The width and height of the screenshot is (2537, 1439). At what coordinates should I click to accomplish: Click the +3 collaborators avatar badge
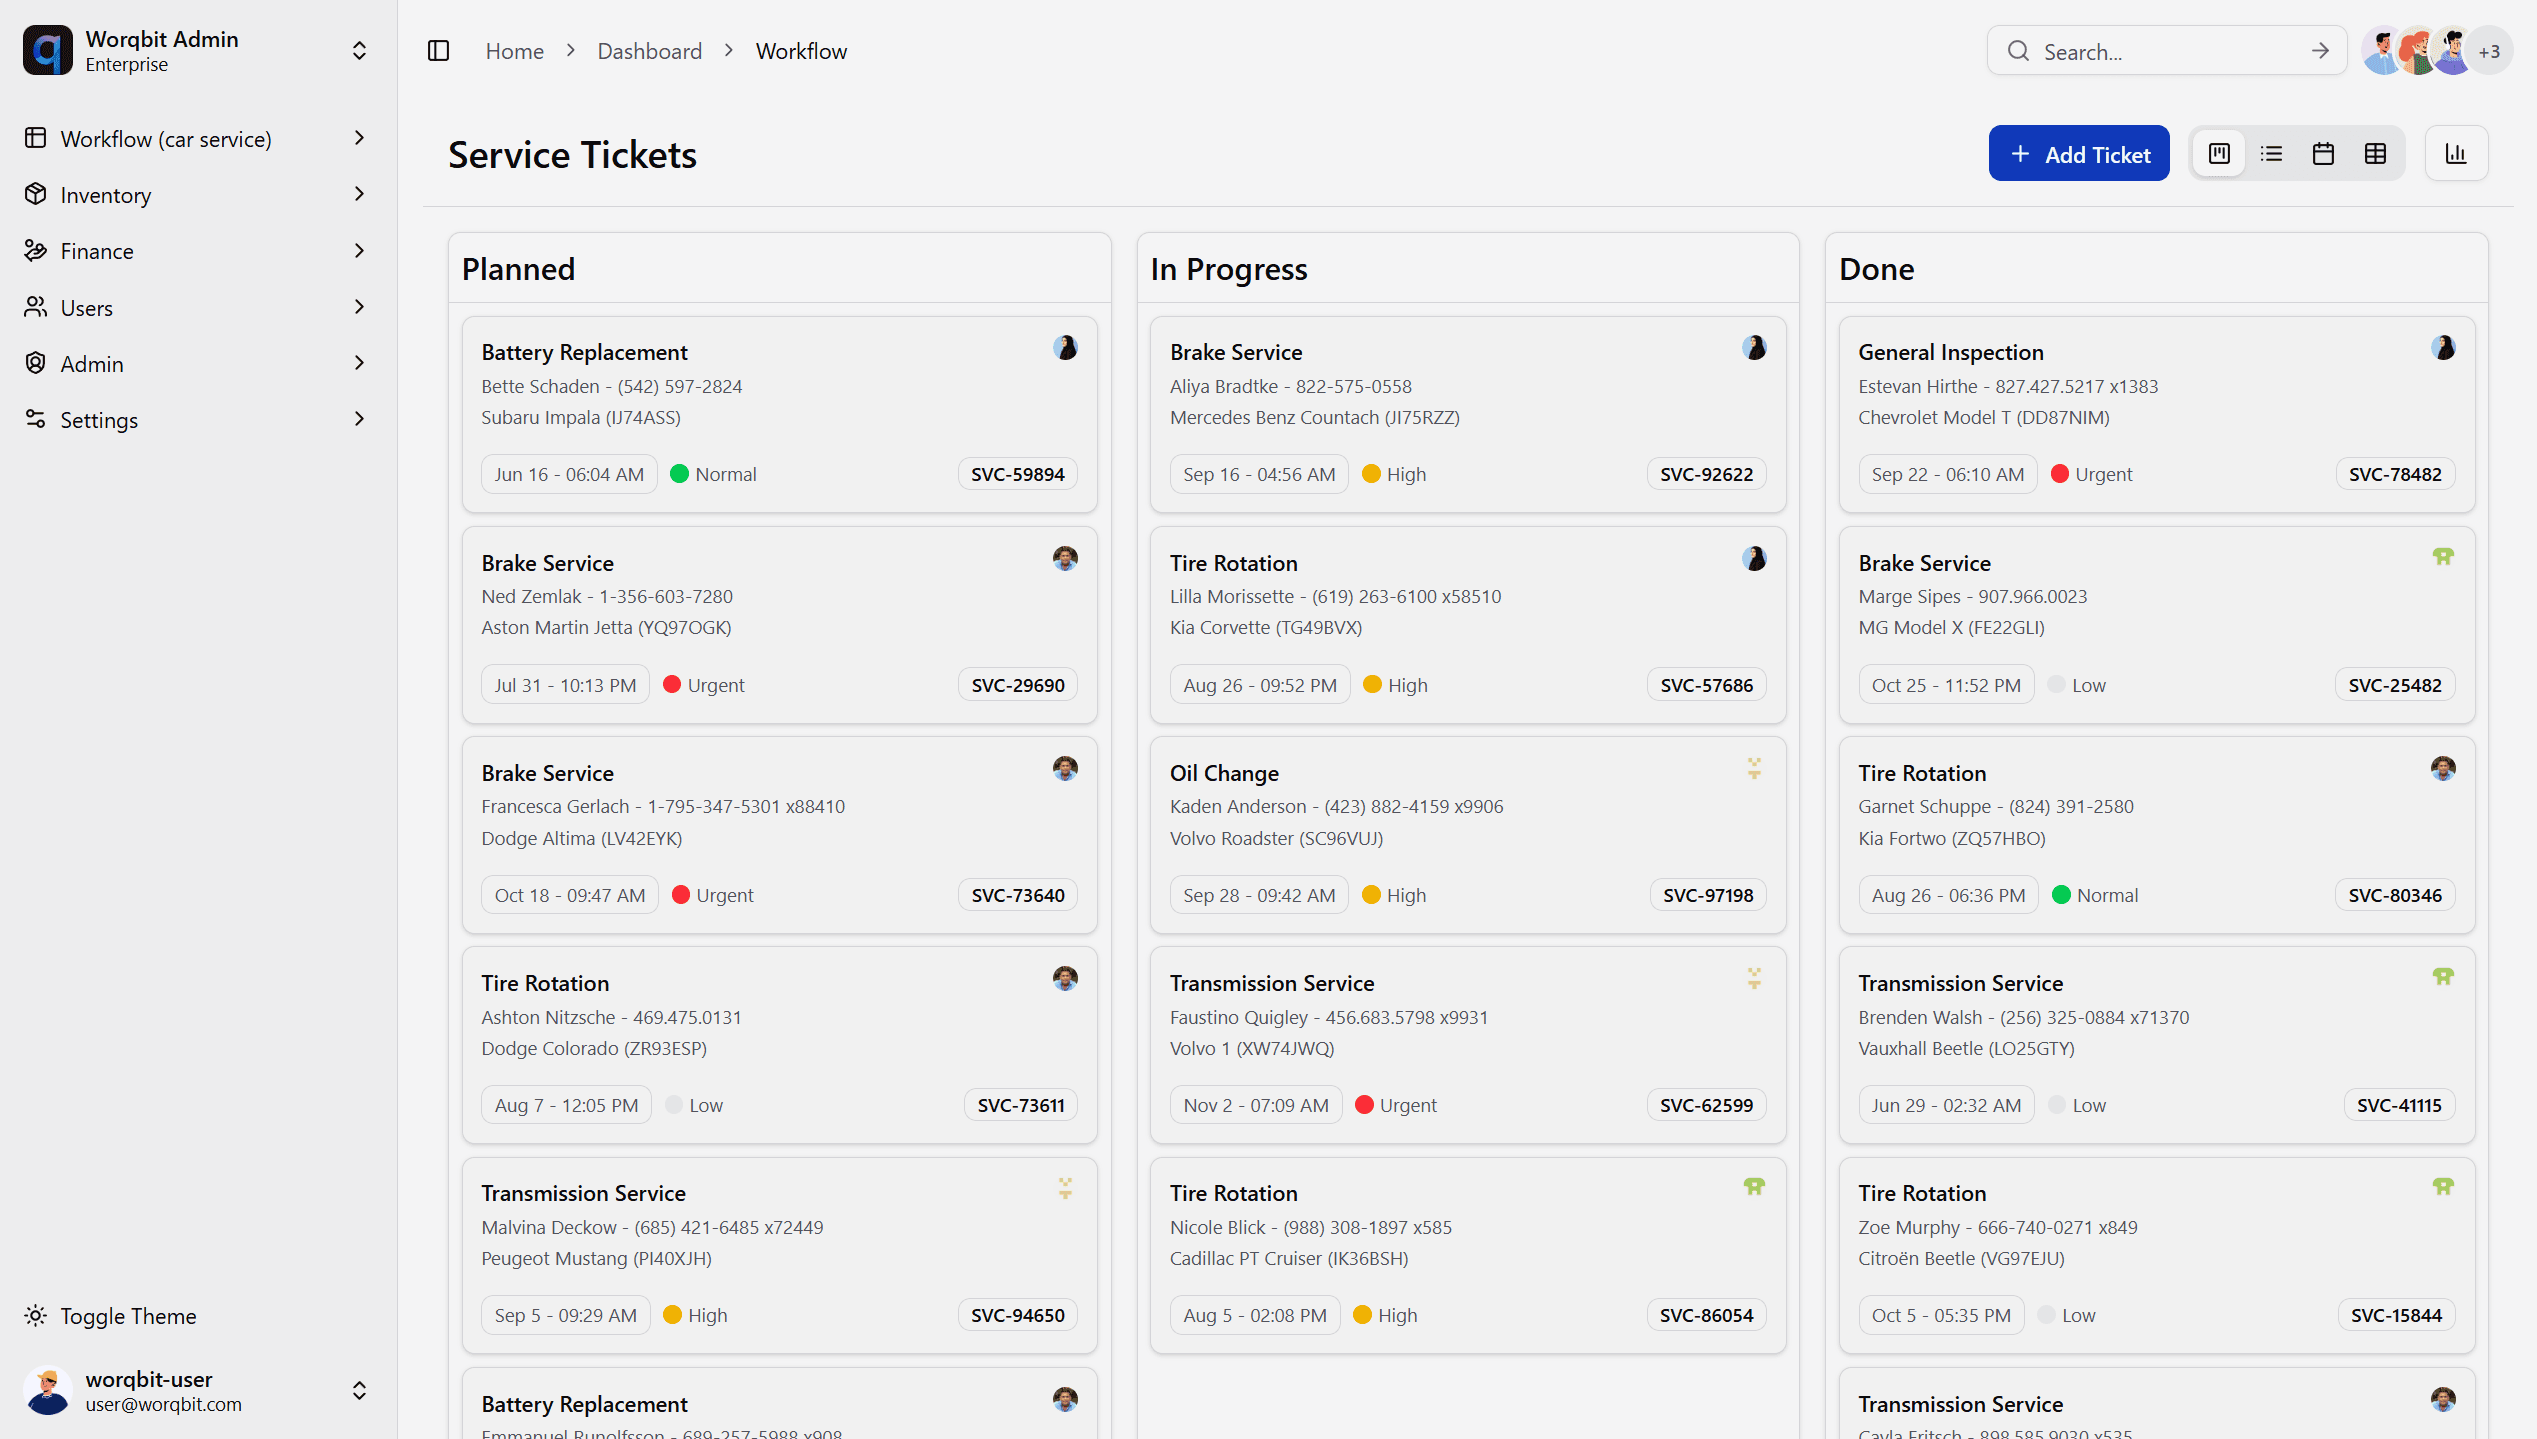[2489, 51]
